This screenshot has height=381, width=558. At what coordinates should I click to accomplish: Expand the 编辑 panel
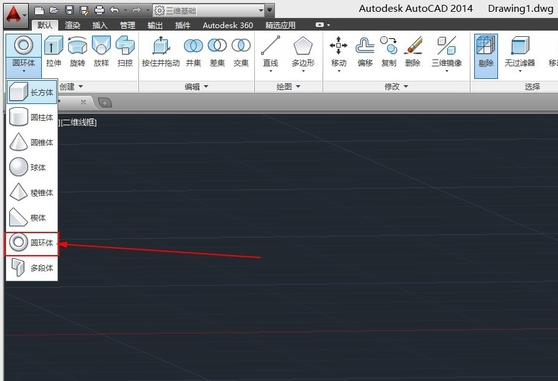pos(196,86)
